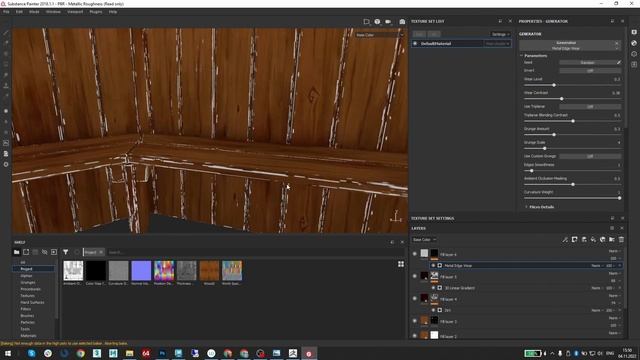
Task: Click the add mask icon in Layers
Action: [574, 240]
